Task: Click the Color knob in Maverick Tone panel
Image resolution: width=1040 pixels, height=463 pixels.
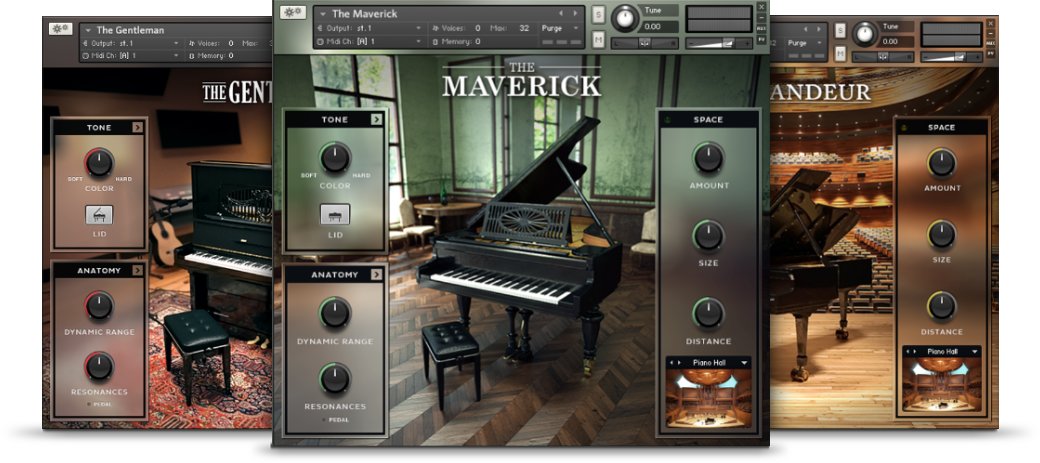Action: pyautogui.click(x=335, y=157)
